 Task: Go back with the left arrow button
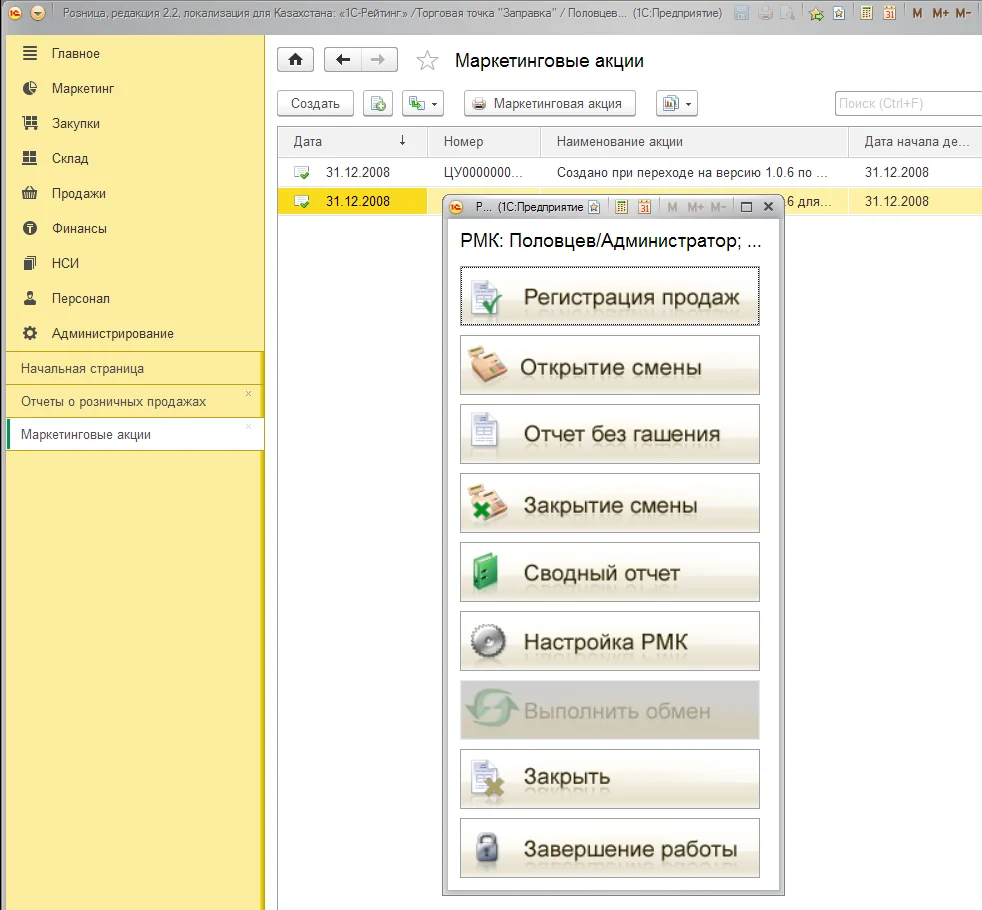tap(343, 60)
